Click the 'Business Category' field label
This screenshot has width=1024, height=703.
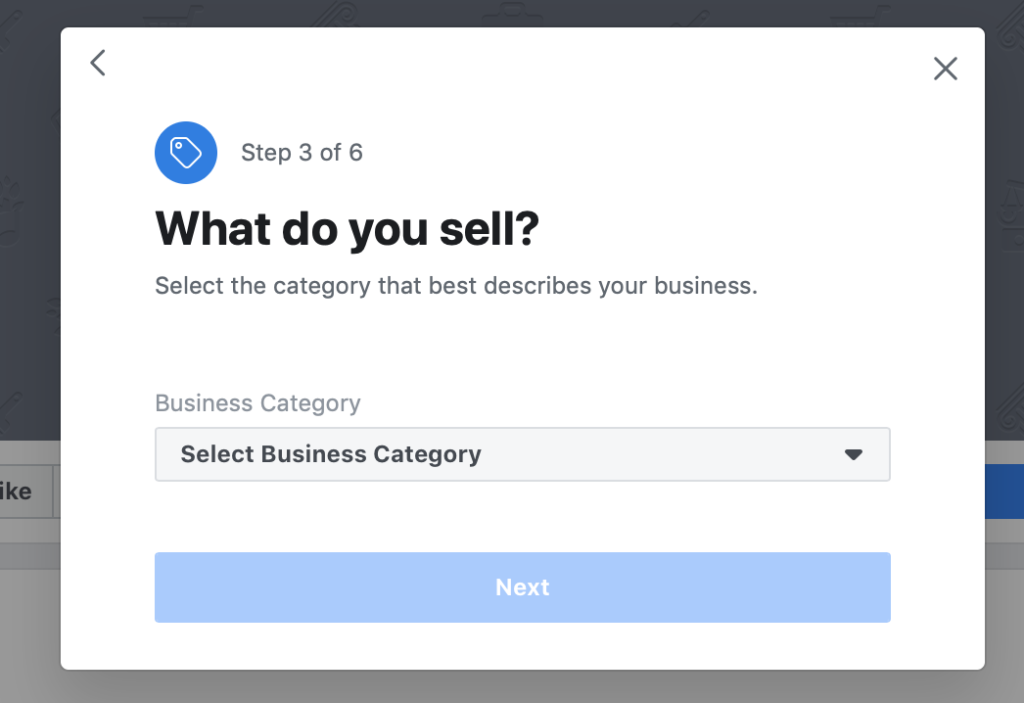[x=257, y=403]
